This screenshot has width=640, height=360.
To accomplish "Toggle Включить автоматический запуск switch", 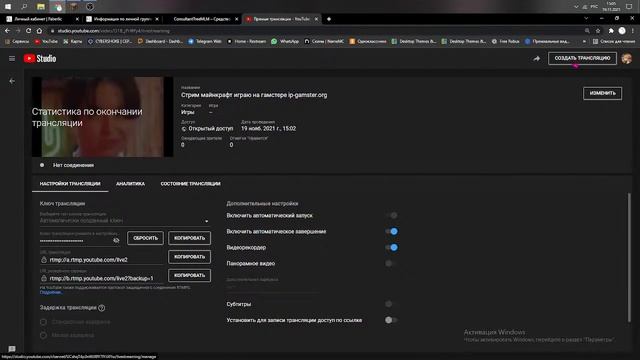I will [391, 215].
